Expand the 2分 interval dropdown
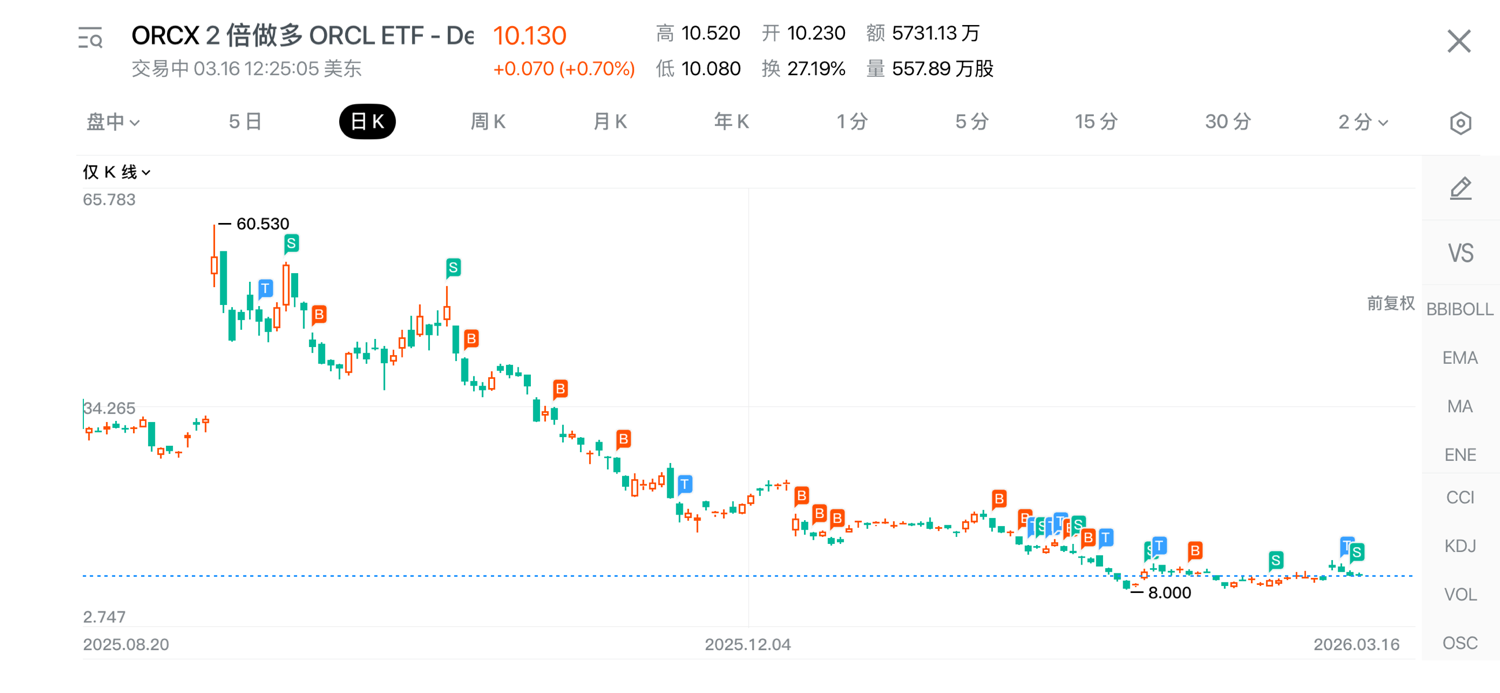The height and width of the screenshot is (693, 1500). click(x=1363, y=122)
